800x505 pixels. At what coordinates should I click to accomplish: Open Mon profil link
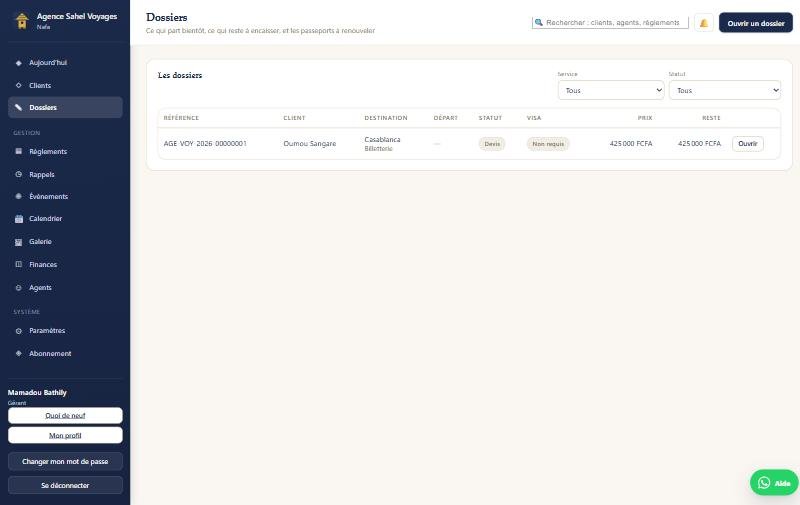65,435
